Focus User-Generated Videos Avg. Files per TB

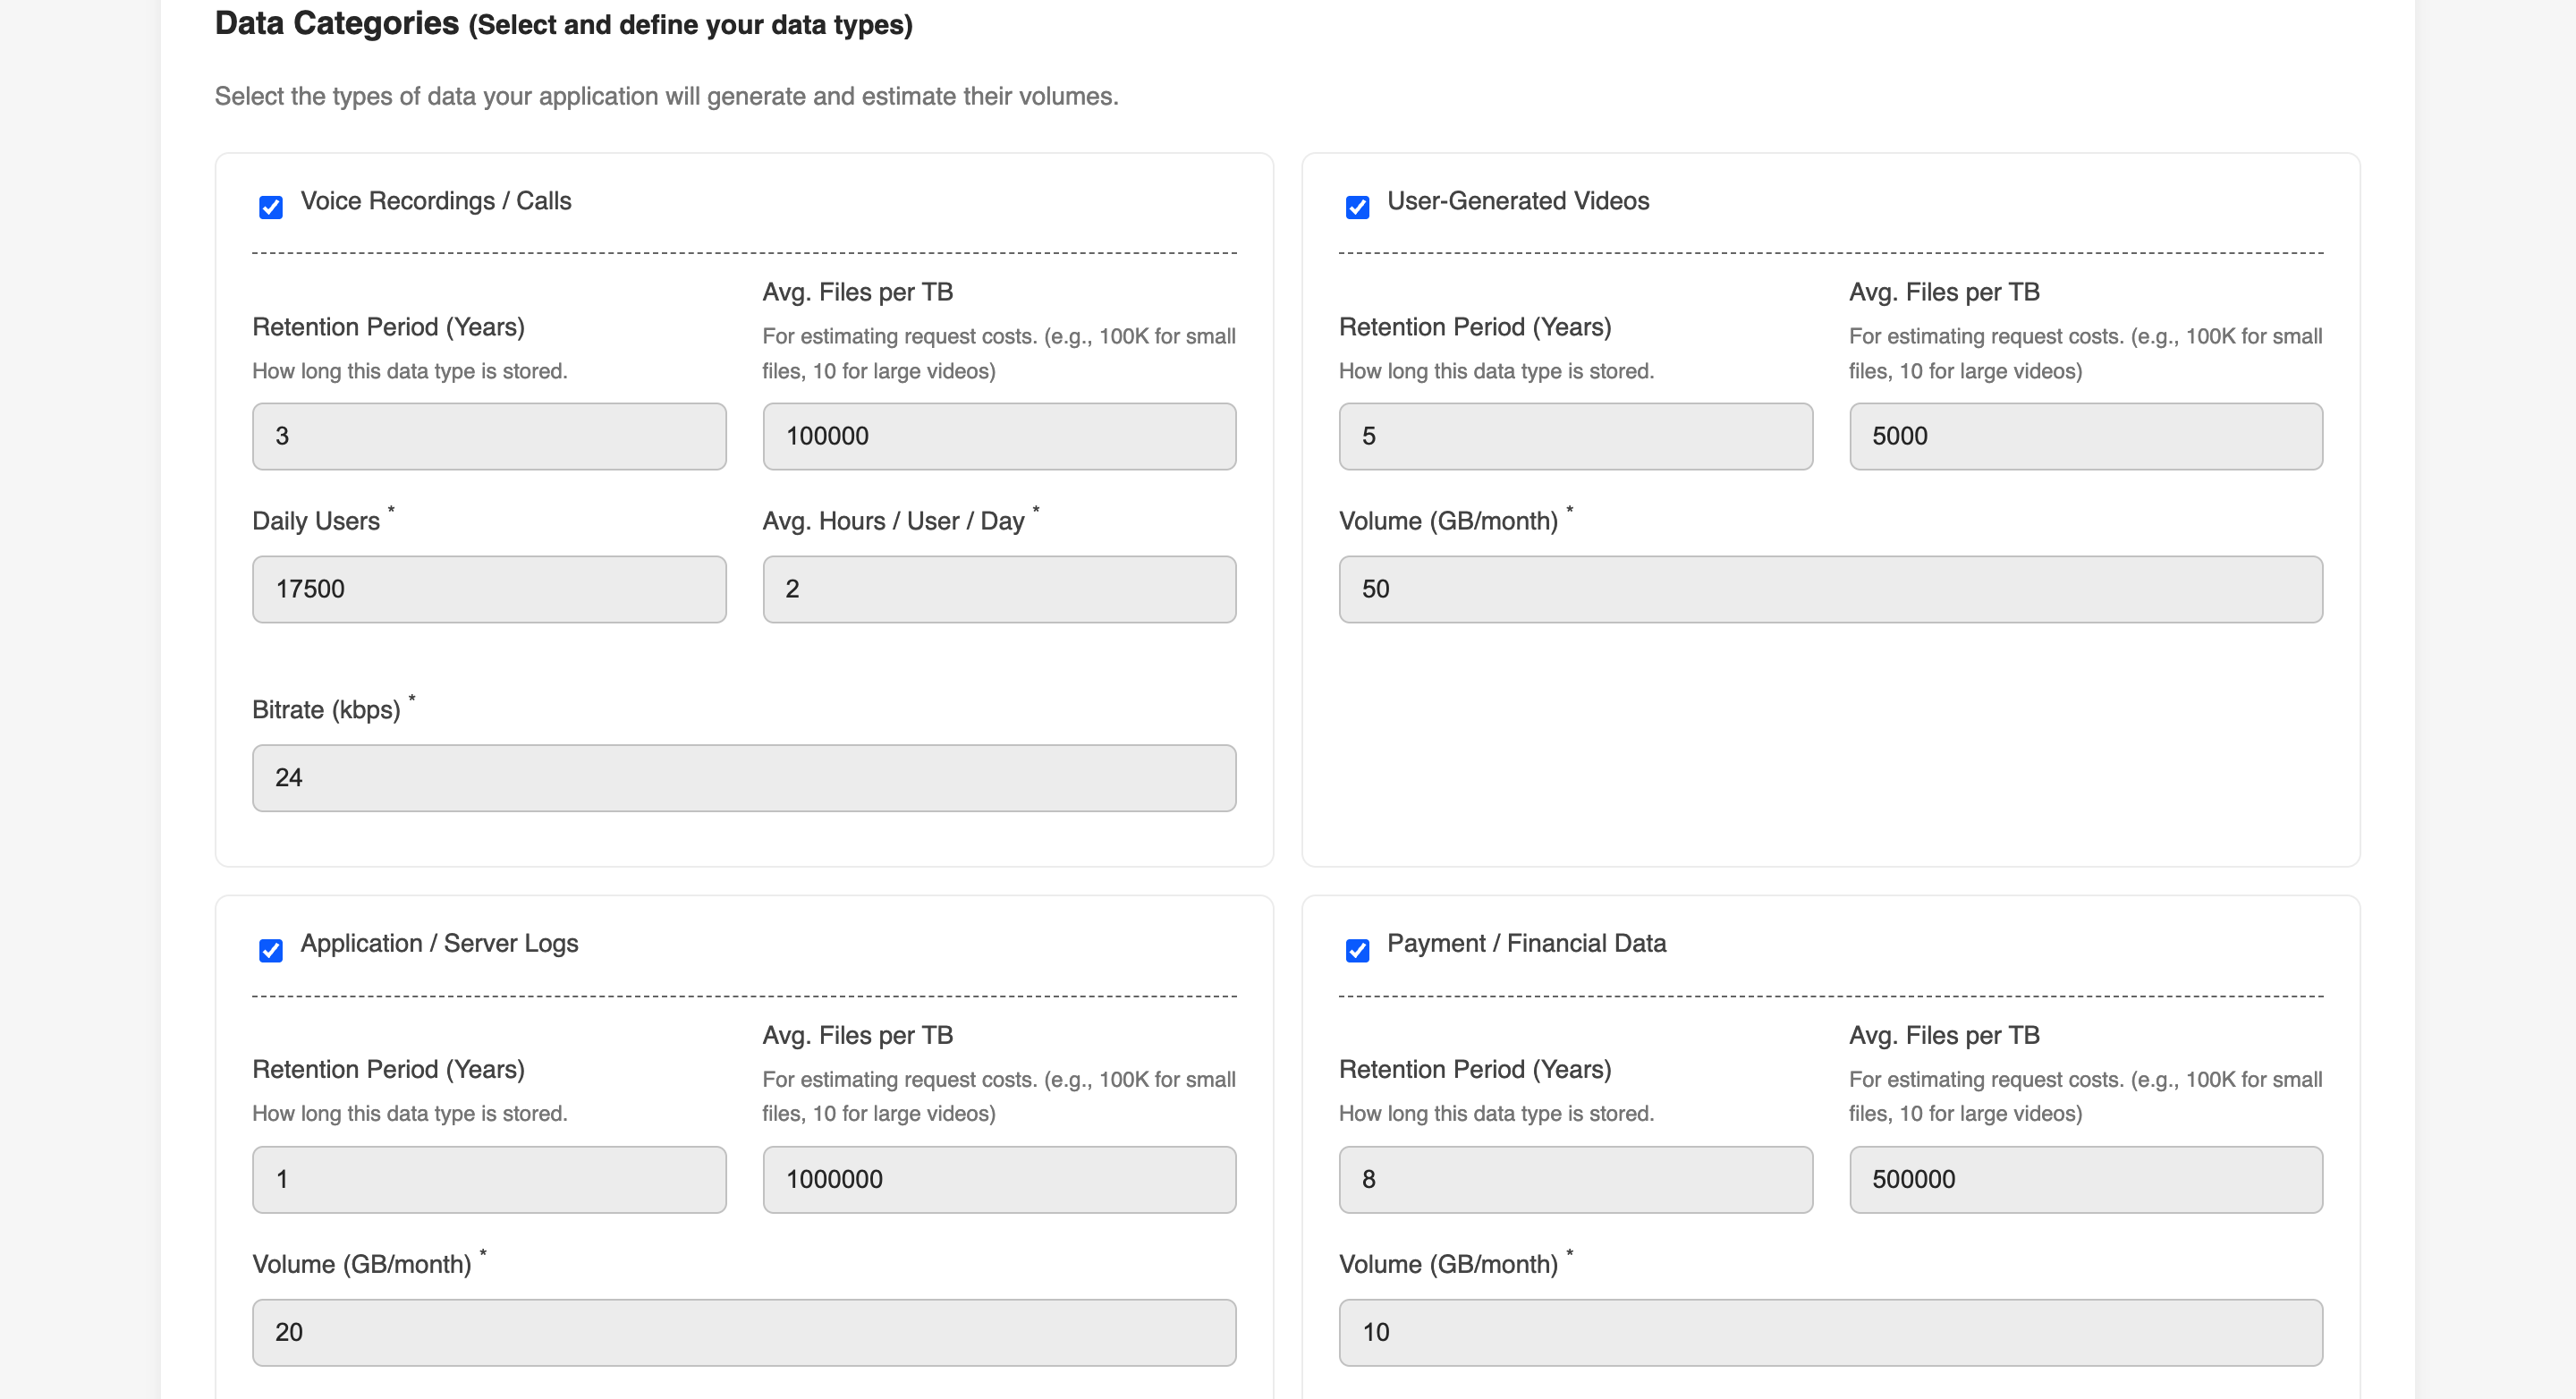2085,436
